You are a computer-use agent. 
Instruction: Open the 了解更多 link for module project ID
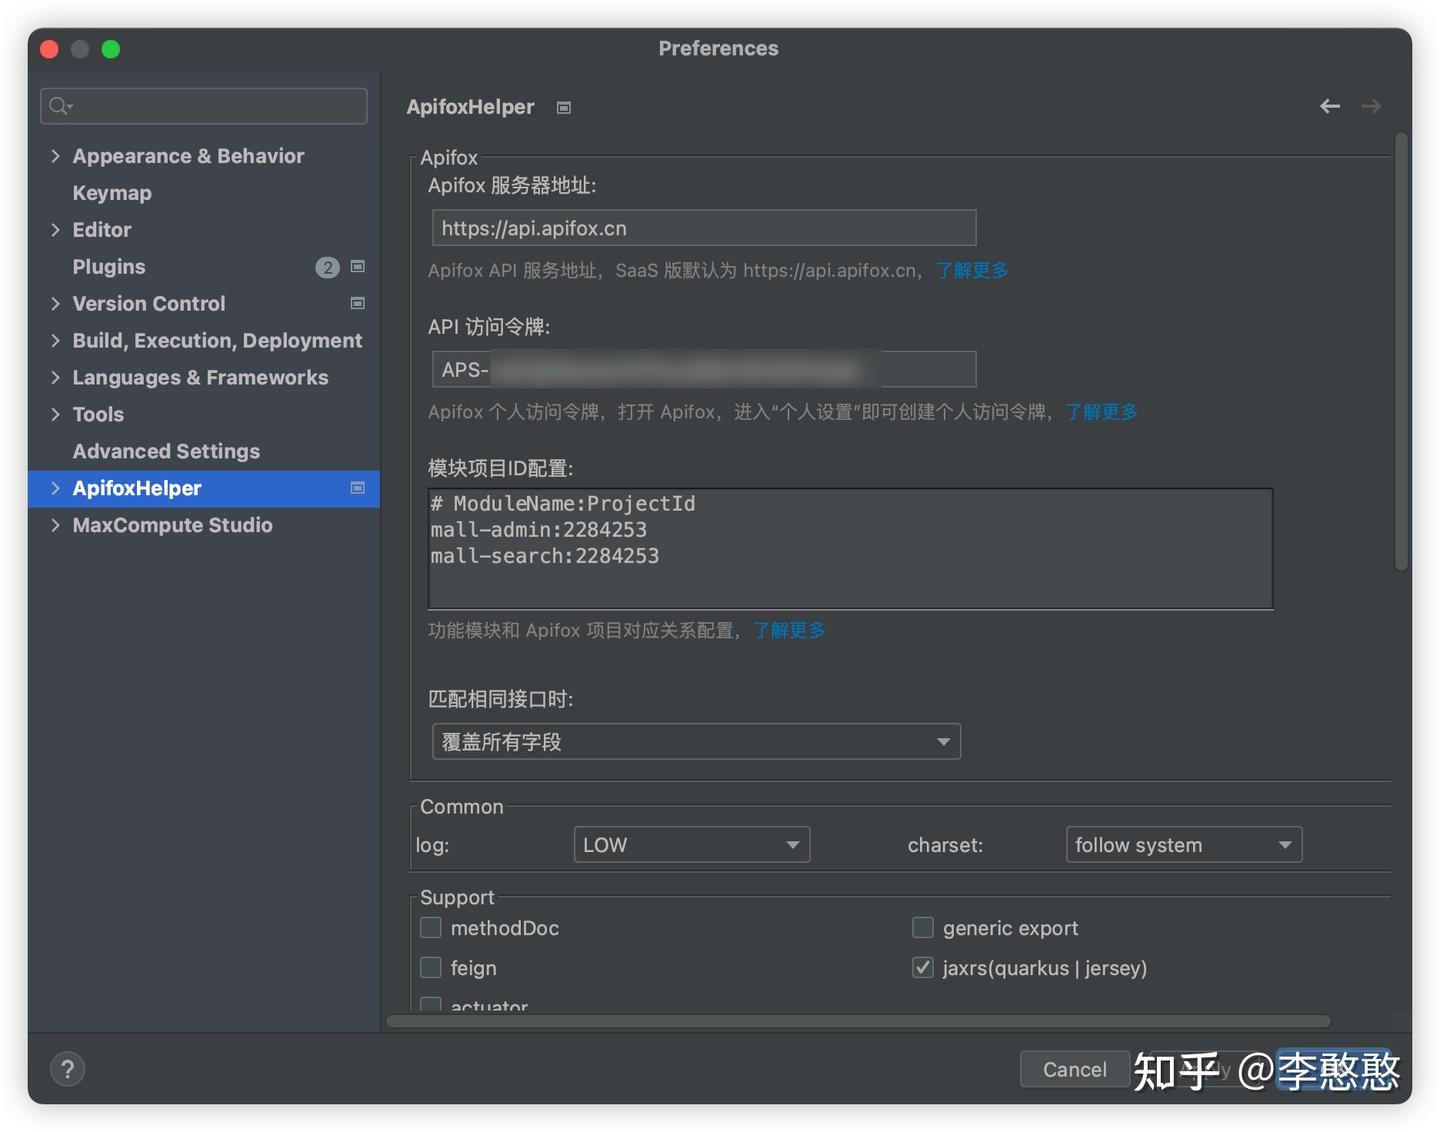point(789,630)
